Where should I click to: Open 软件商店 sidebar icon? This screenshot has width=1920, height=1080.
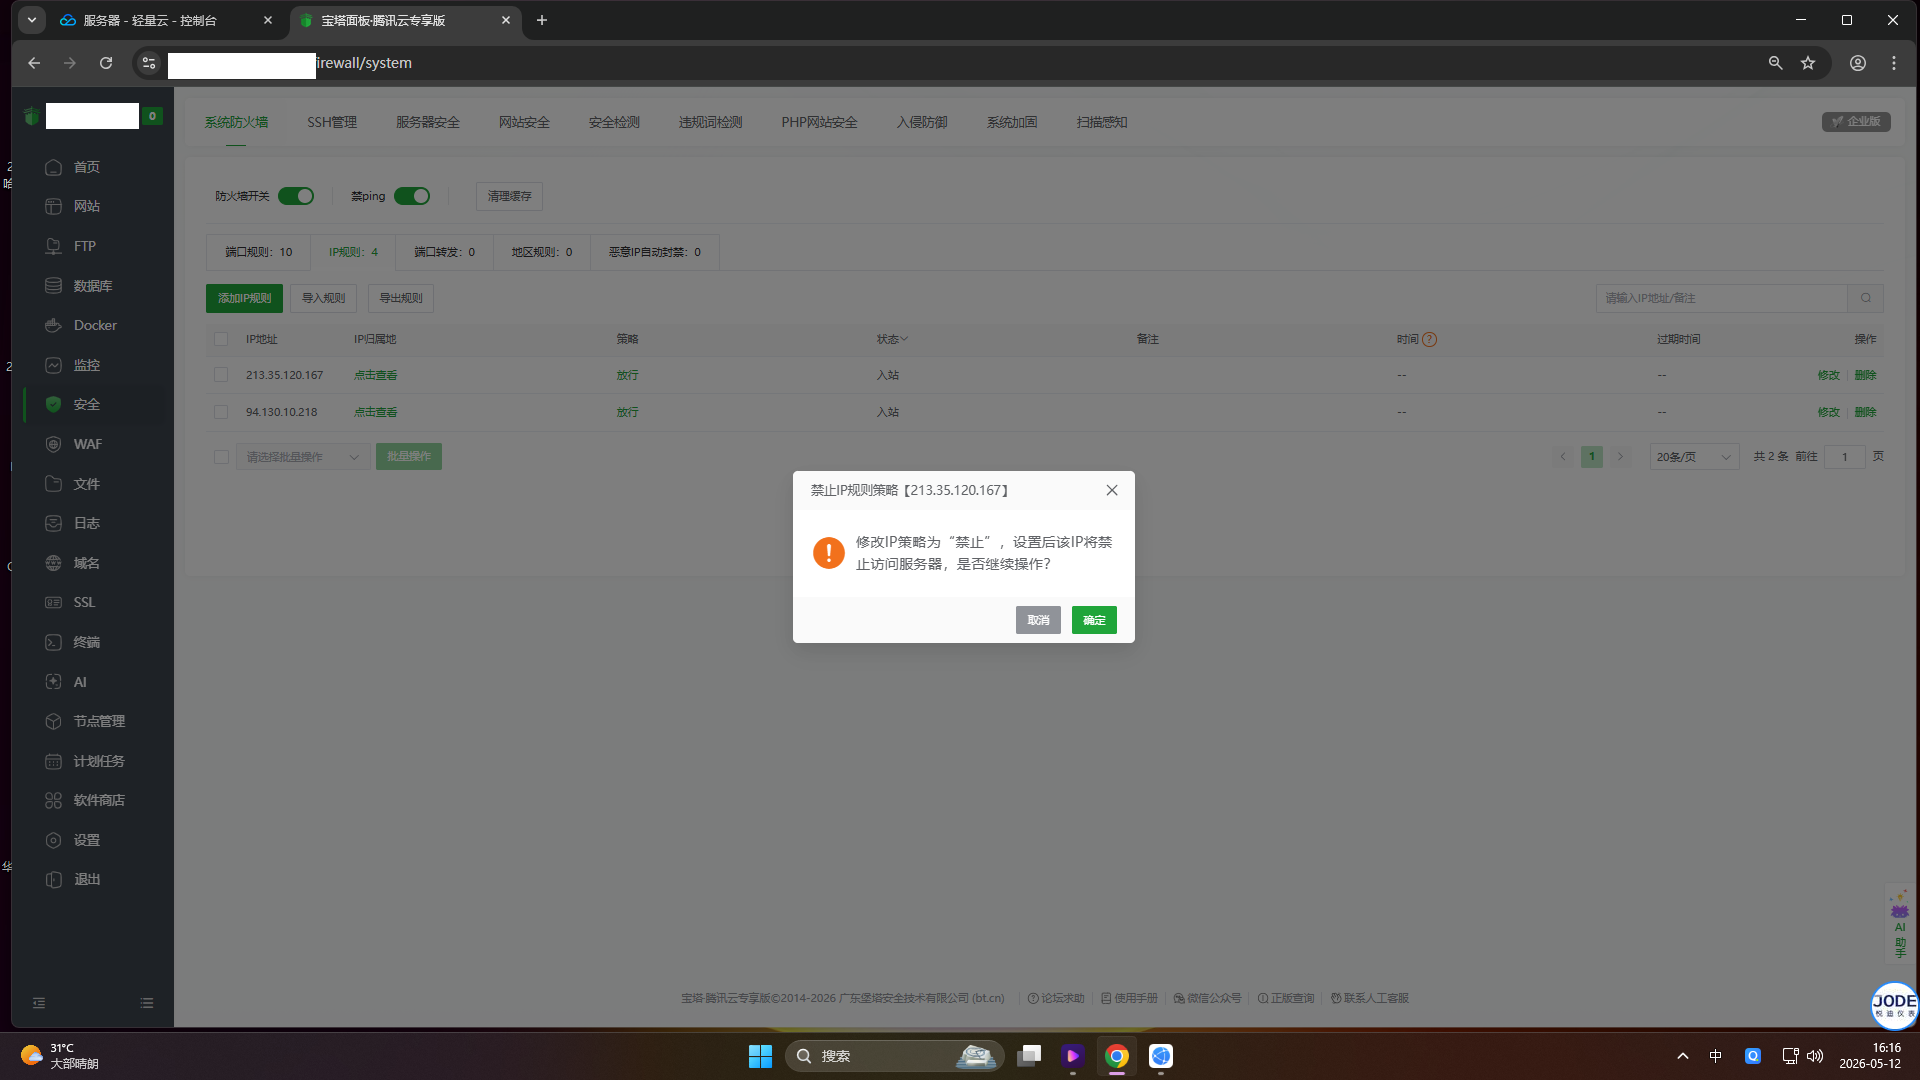[x=54, y=800]
